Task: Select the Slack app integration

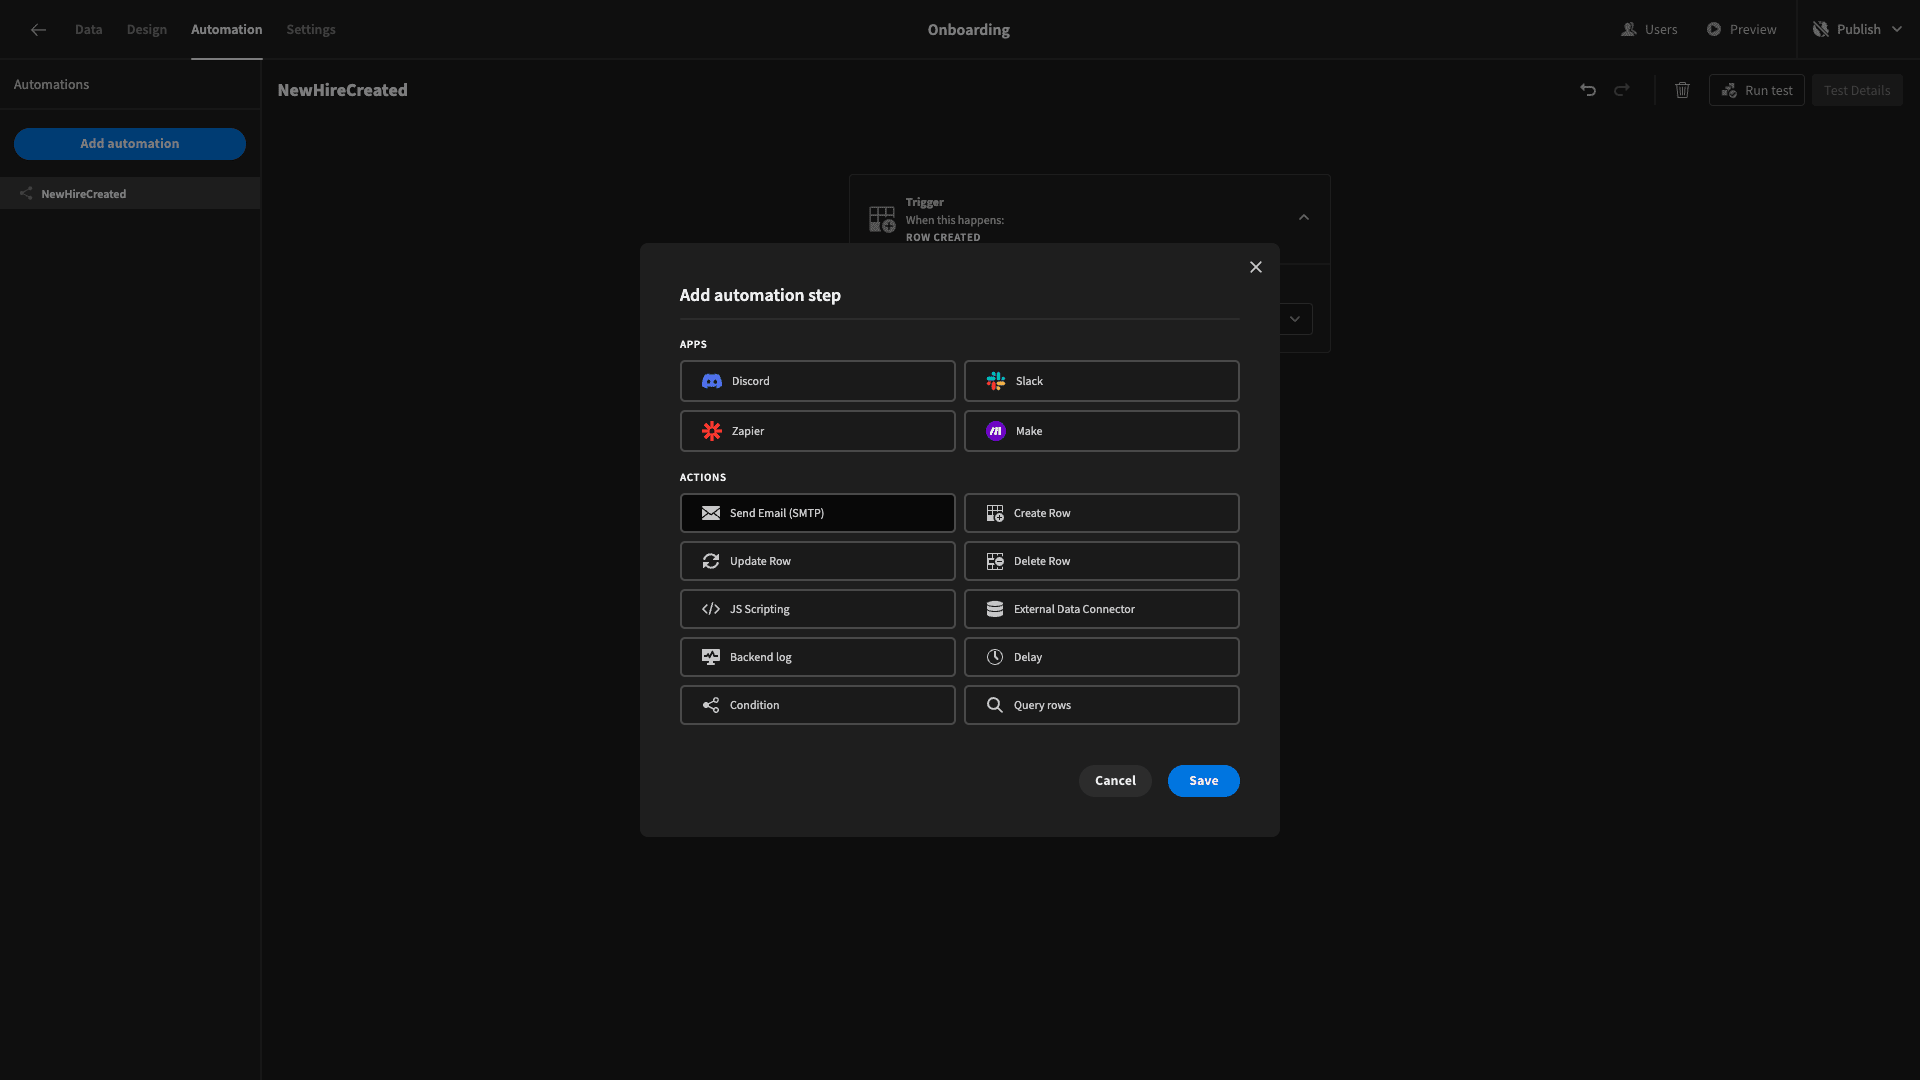Action: 1101,381
